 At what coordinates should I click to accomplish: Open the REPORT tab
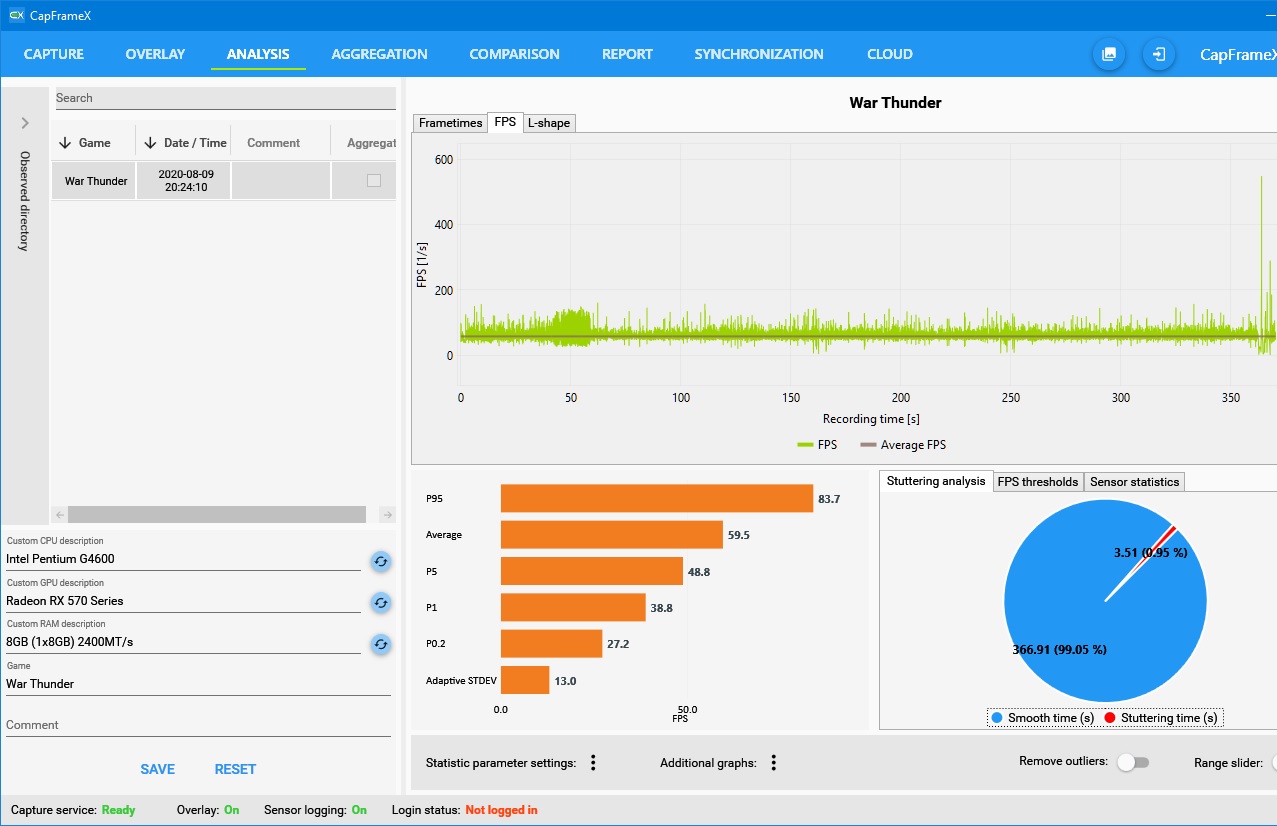(x=627, y=54)
